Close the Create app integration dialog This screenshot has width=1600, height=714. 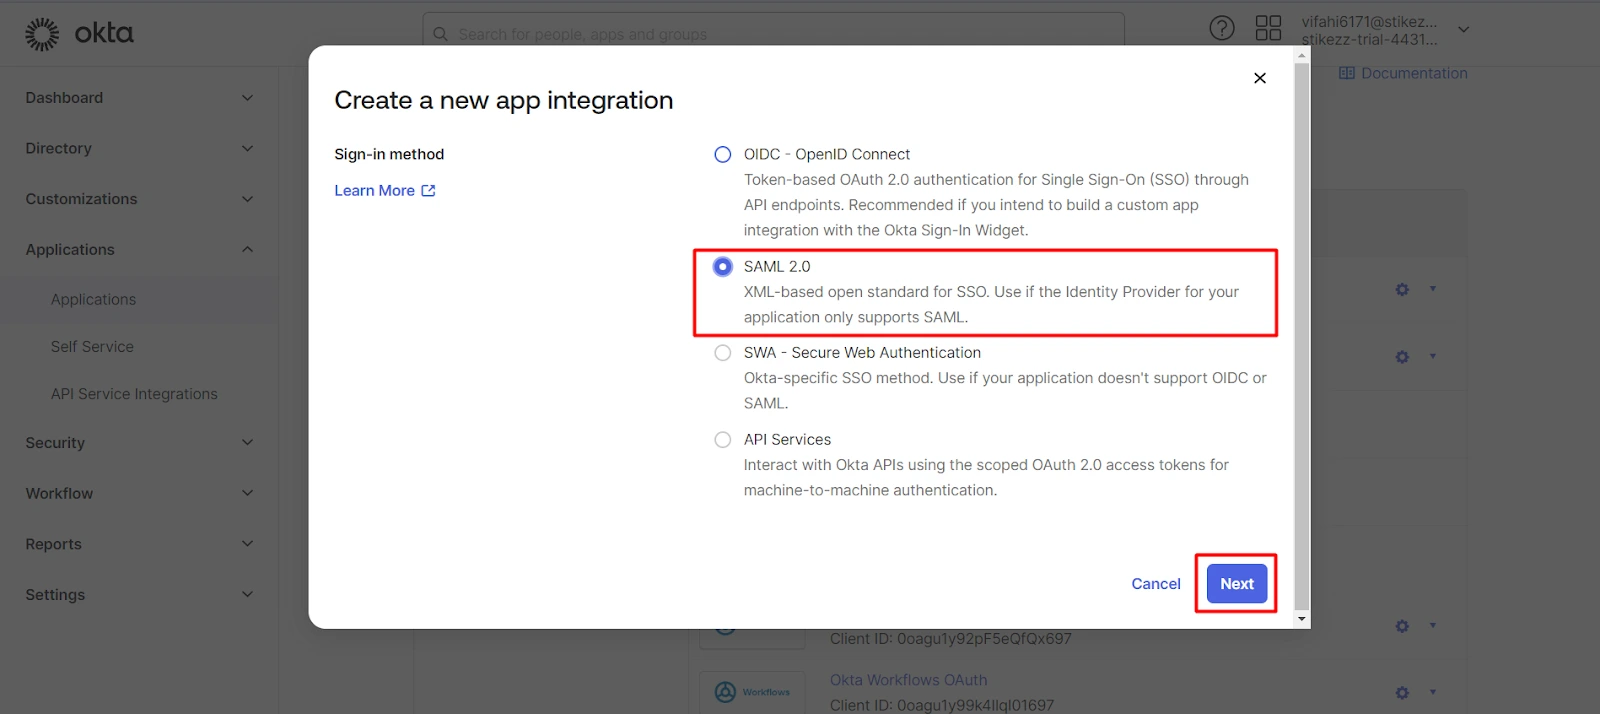click(x=1260, y=78)
